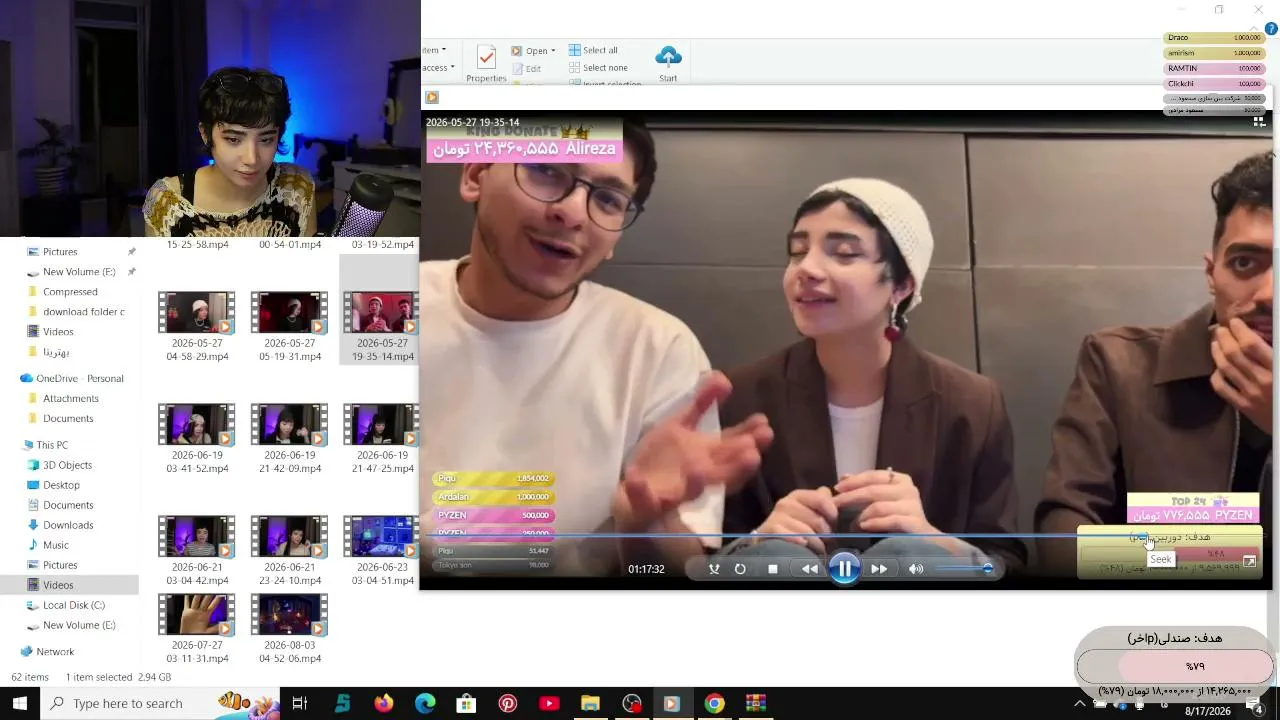Image resolution: width=1280 pixels, height=720 pixels.
Task: Open WinRAR from the taskbar
Action: pos(755,704)
